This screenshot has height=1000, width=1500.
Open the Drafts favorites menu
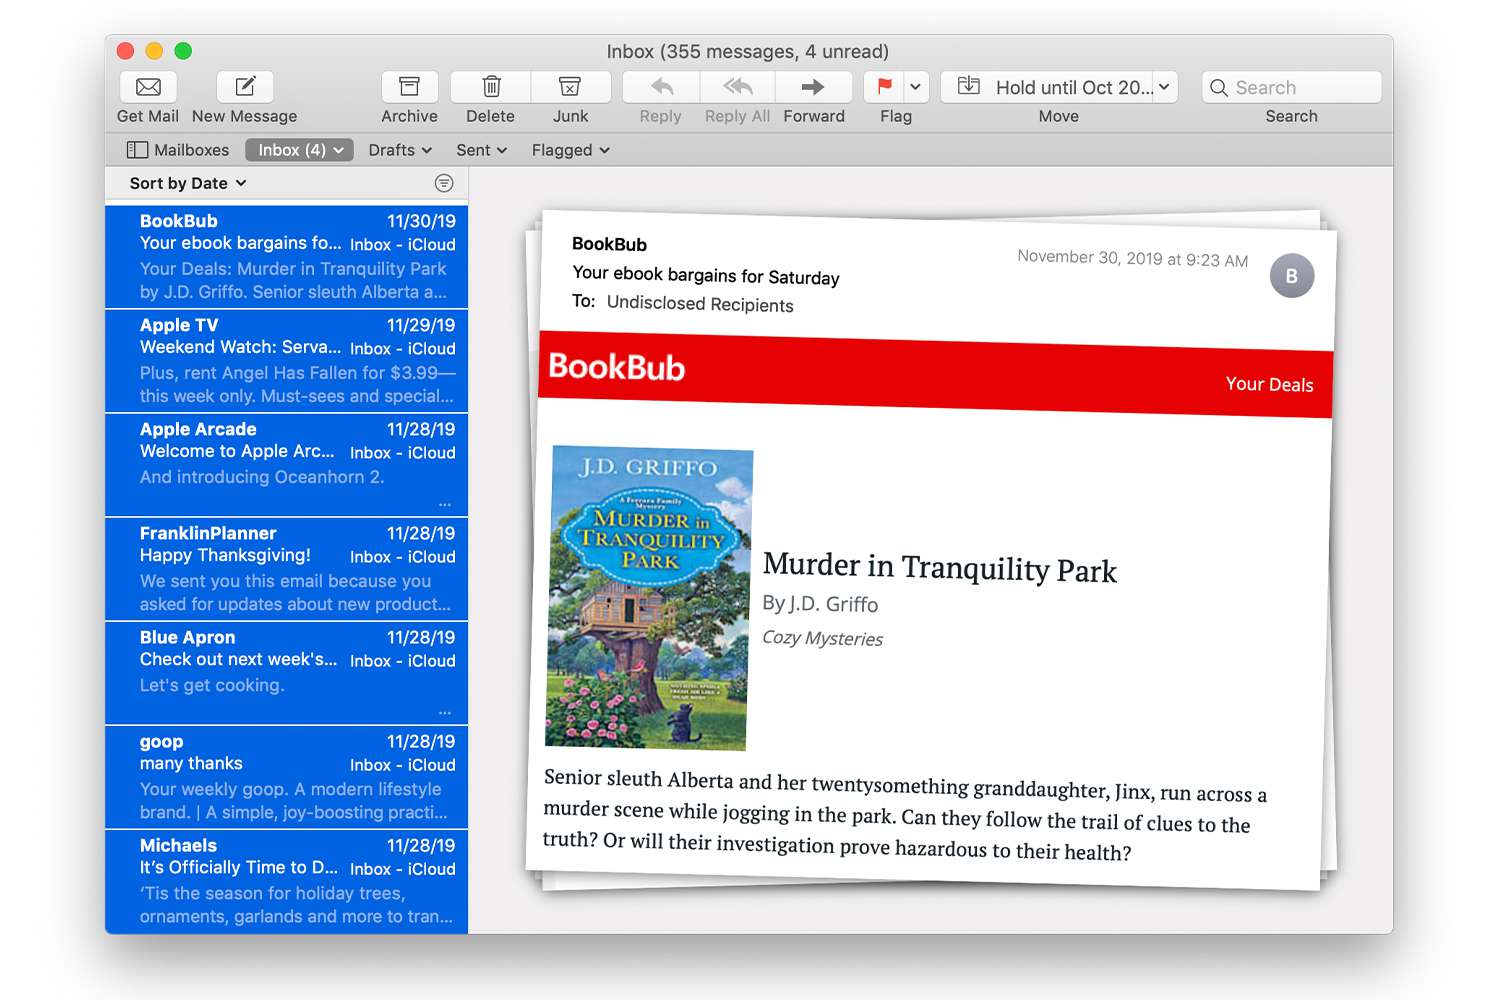pyautogui.click(x=400, y=150)
